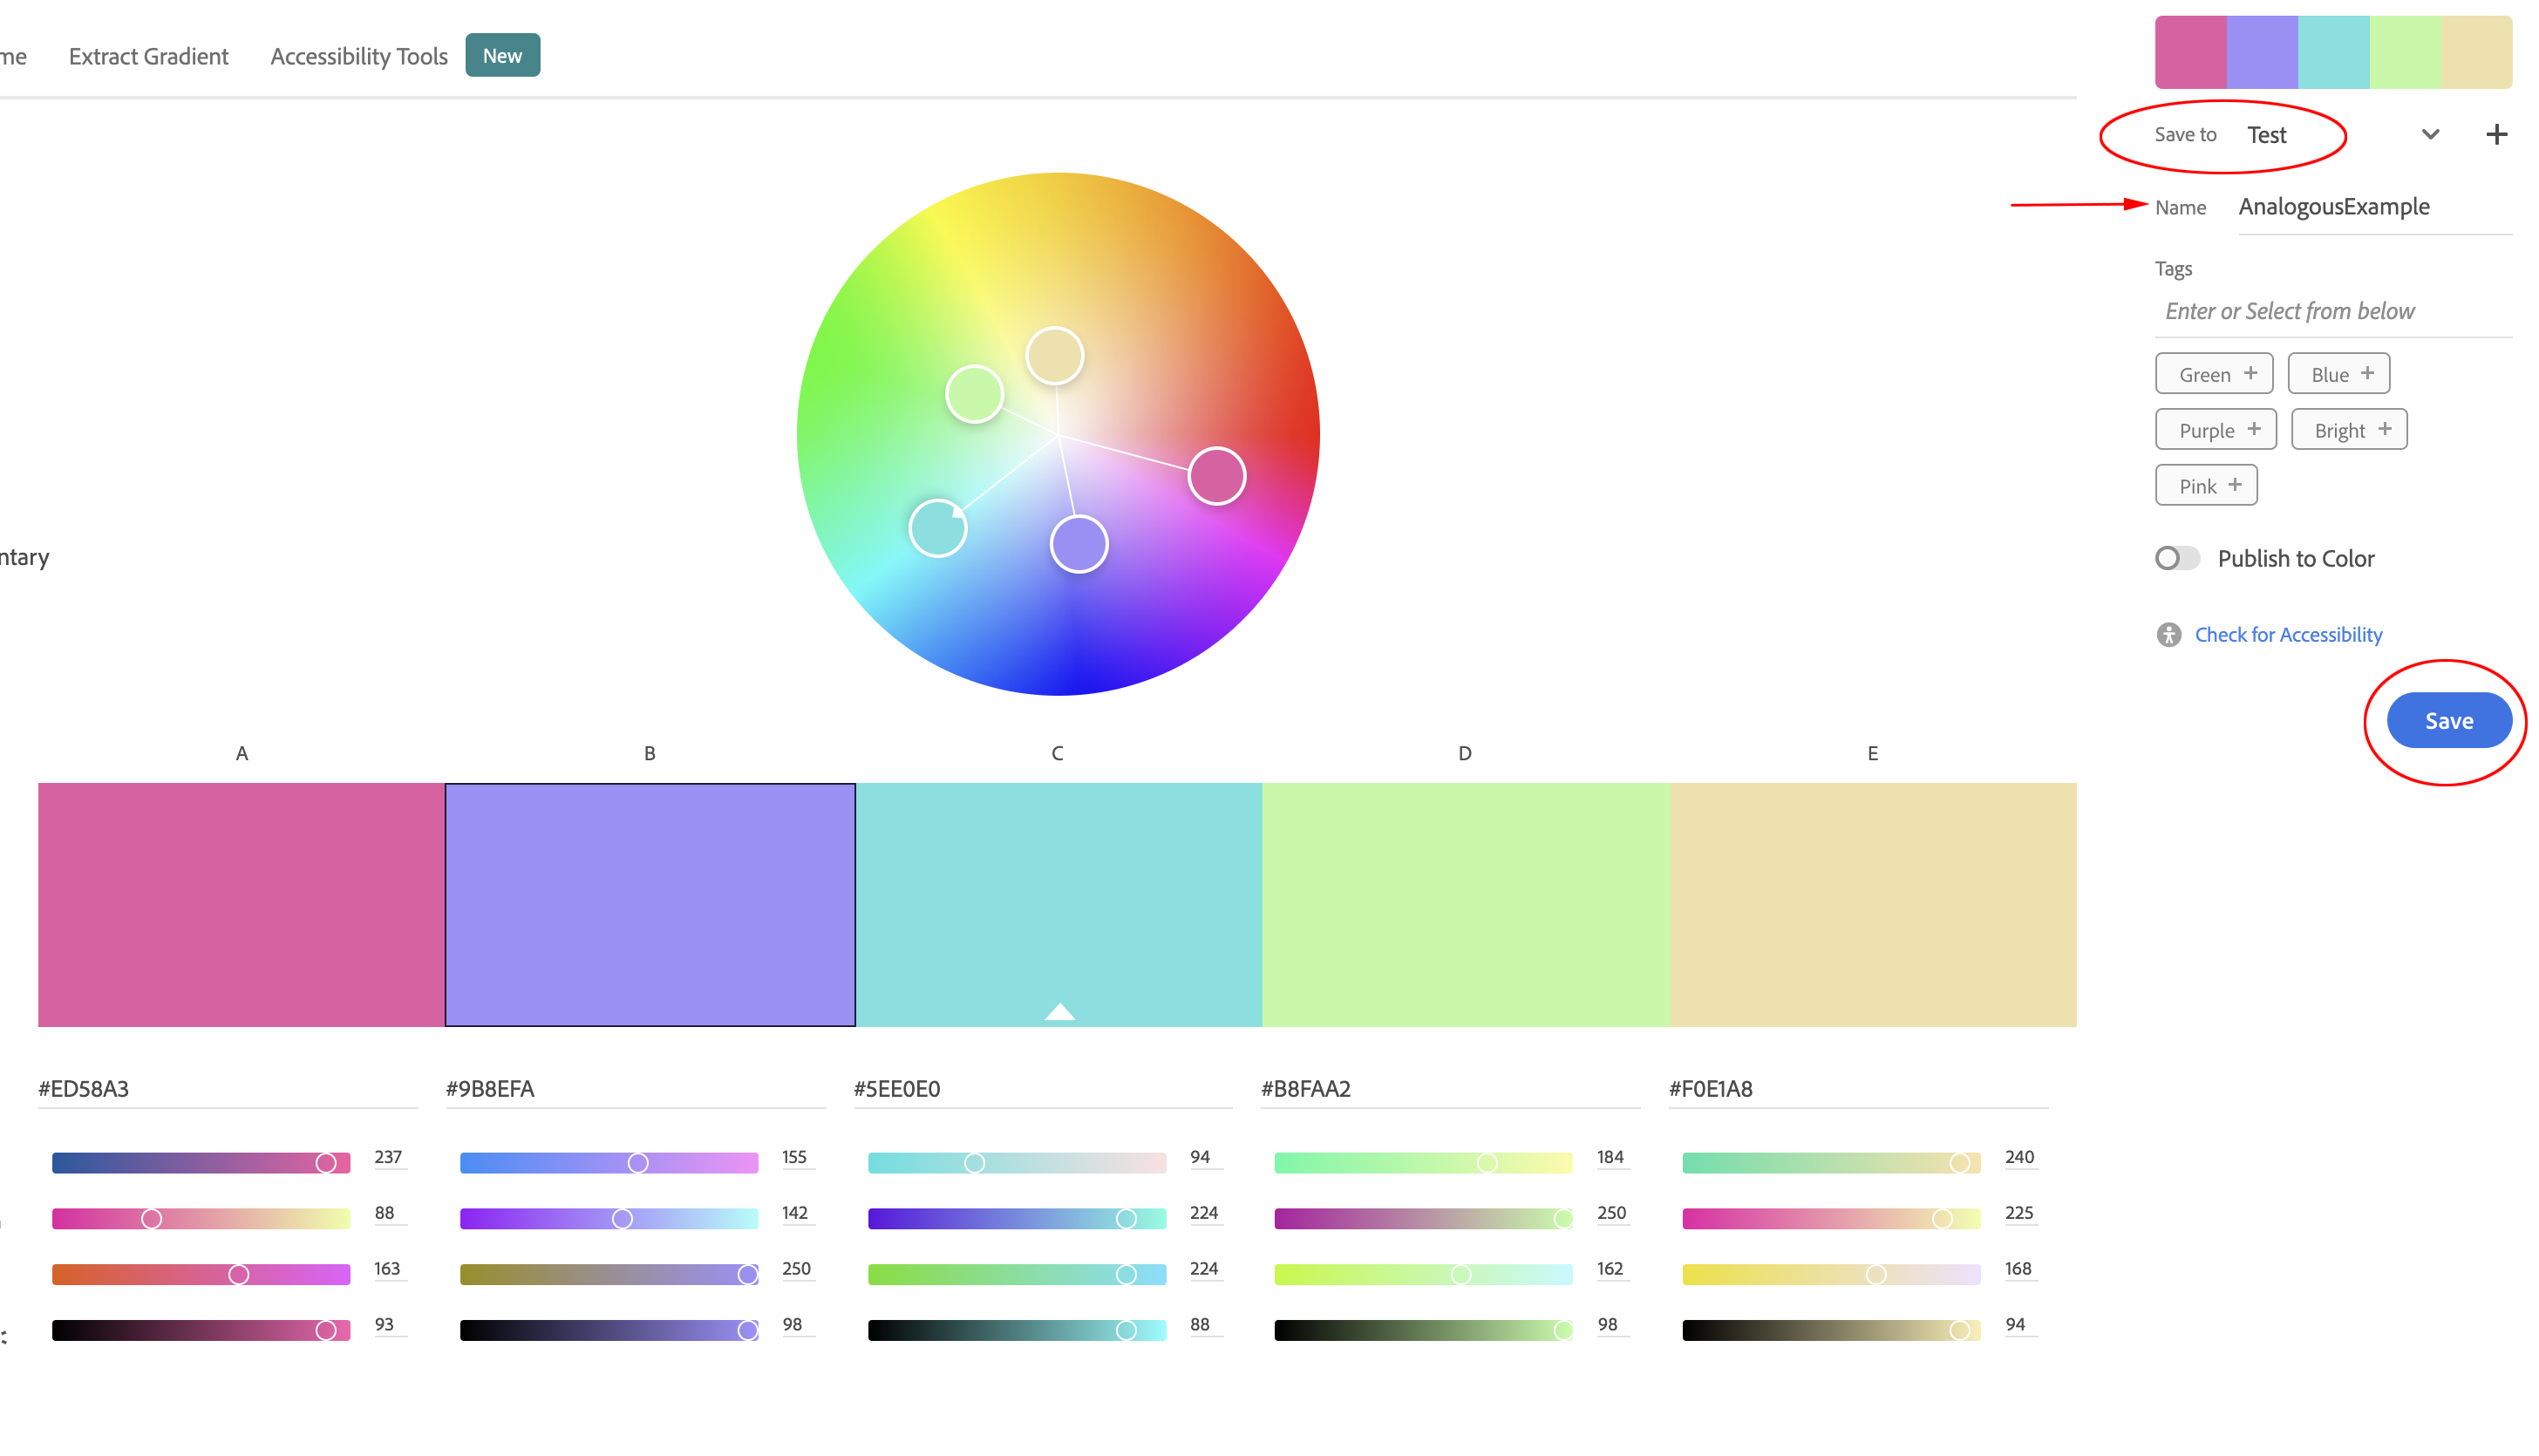Enable the Publish to Color toggle
2539x1456 pixels.
point(2177,558)
